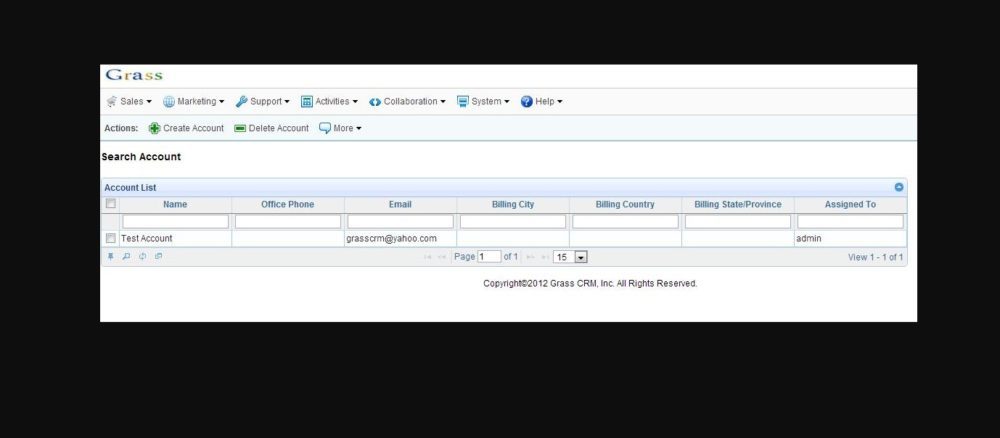Click the search magnifier icon in grid footer

[x=126, y=257]
